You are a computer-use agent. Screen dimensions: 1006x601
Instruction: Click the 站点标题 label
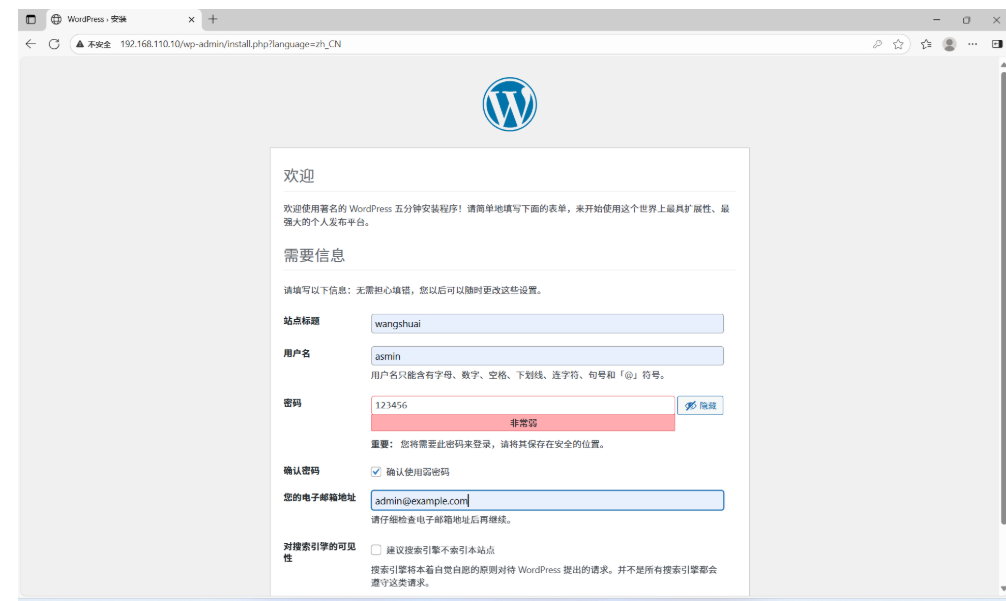pos(302,321)
